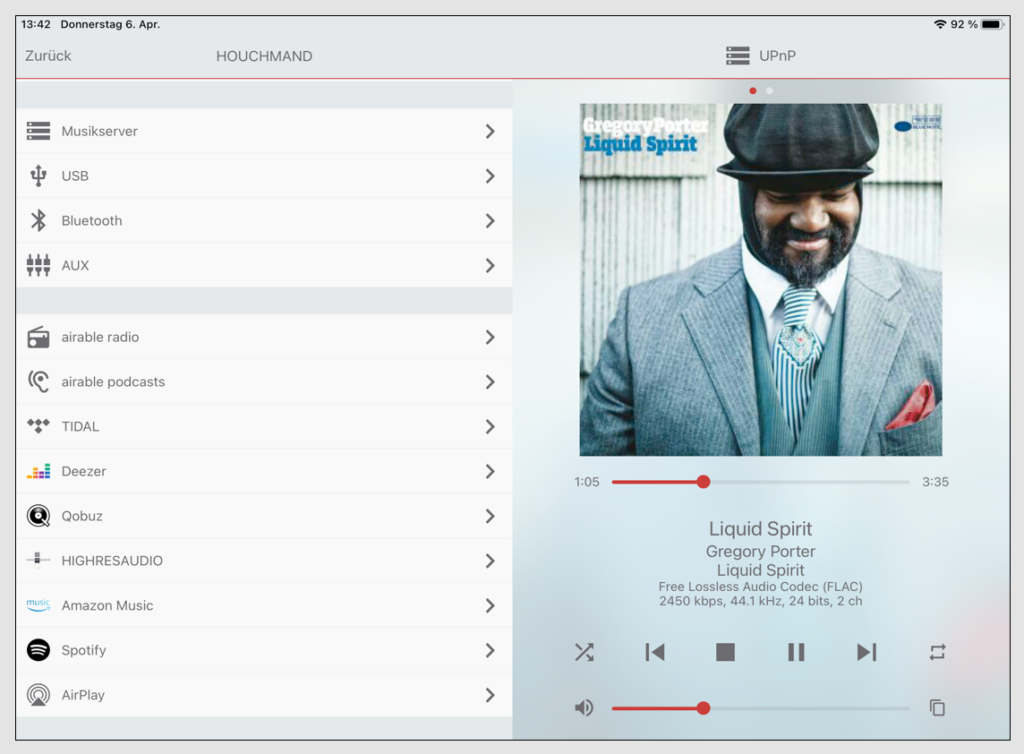Check the Wi-Fi status icon
1024x754 pixels.
940,24
